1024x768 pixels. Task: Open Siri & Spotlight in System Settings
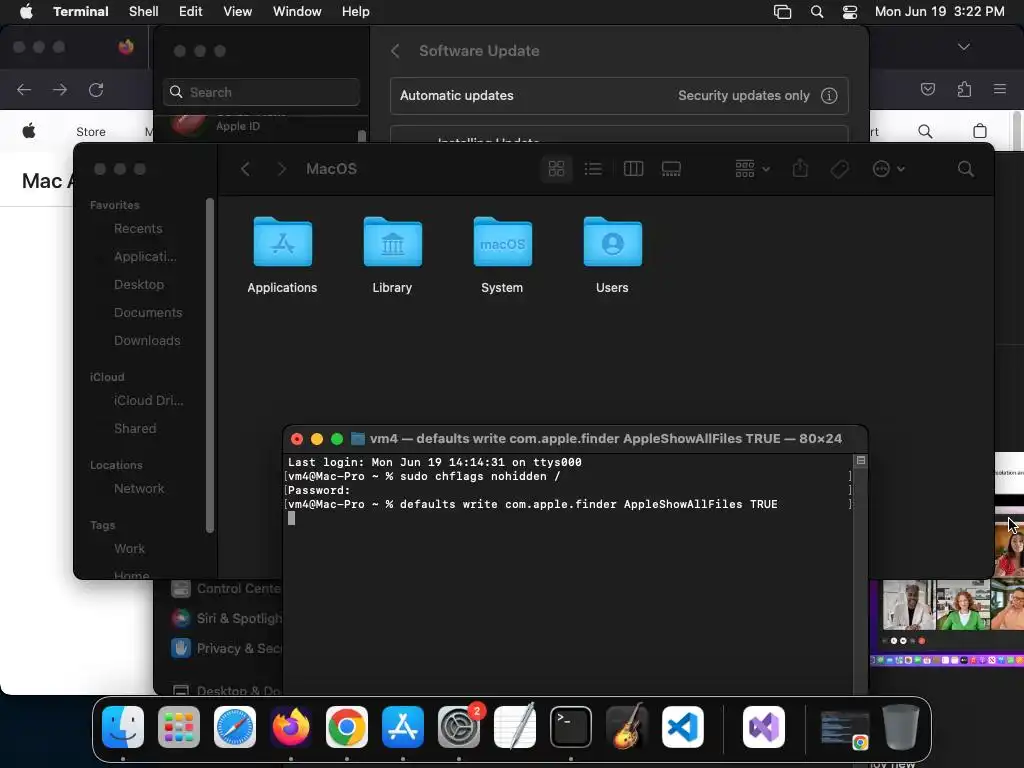pyautogui.click(x=226, y=618)
